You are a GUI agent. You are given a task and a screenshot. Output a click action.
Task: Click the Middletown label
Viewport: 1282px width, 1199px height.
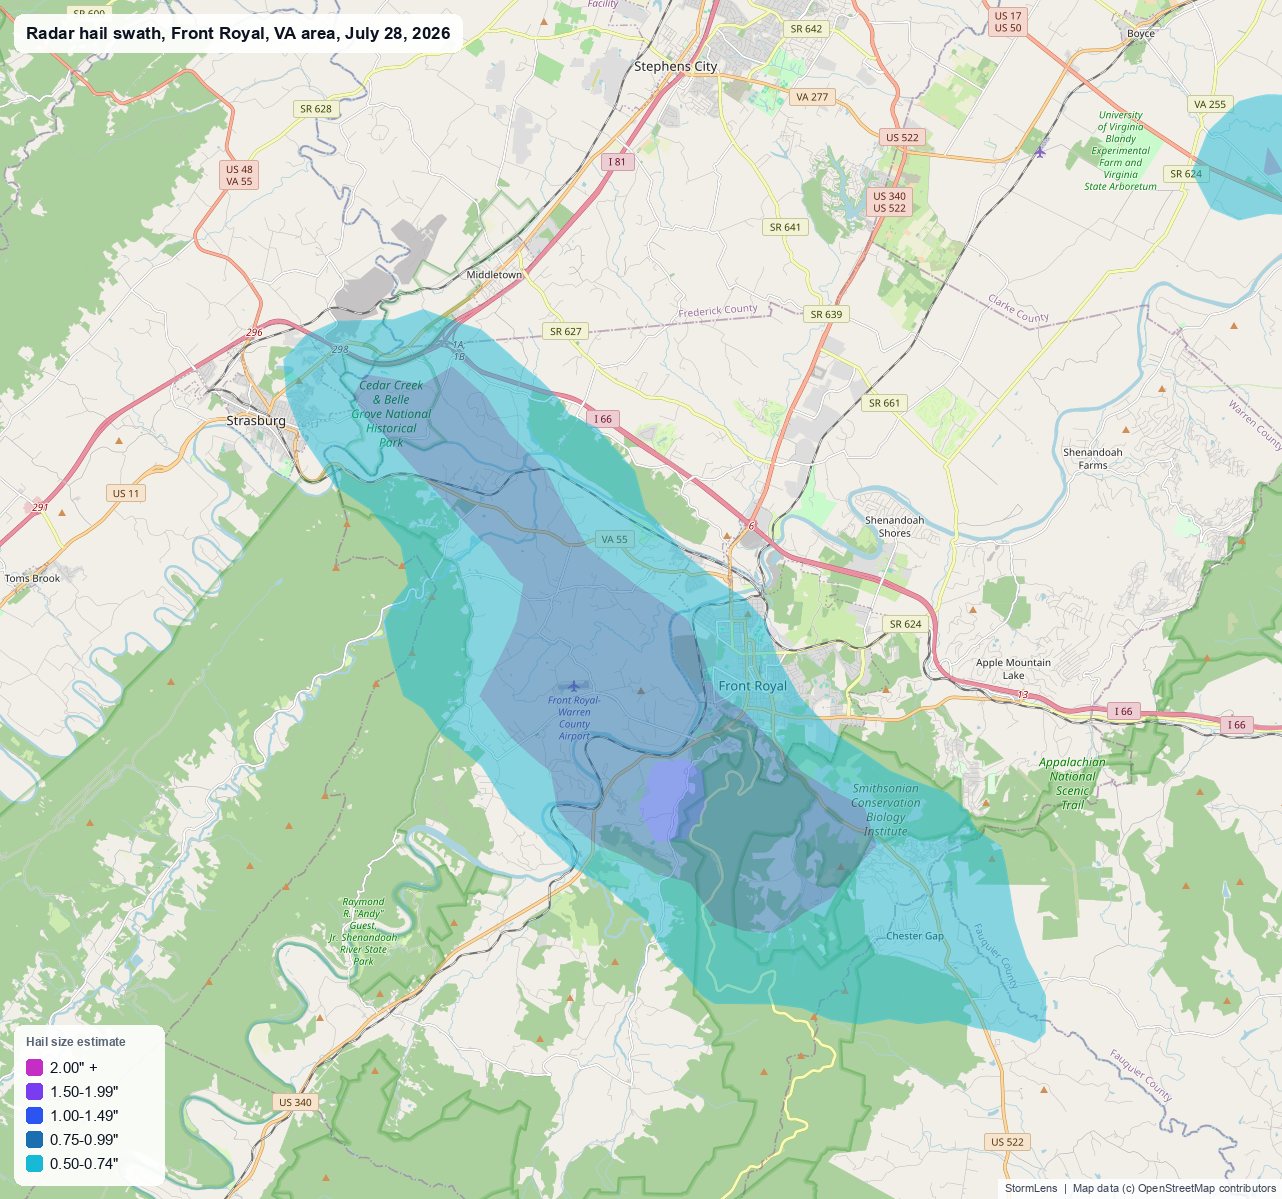pyautogui.click(x=495, y=275)
